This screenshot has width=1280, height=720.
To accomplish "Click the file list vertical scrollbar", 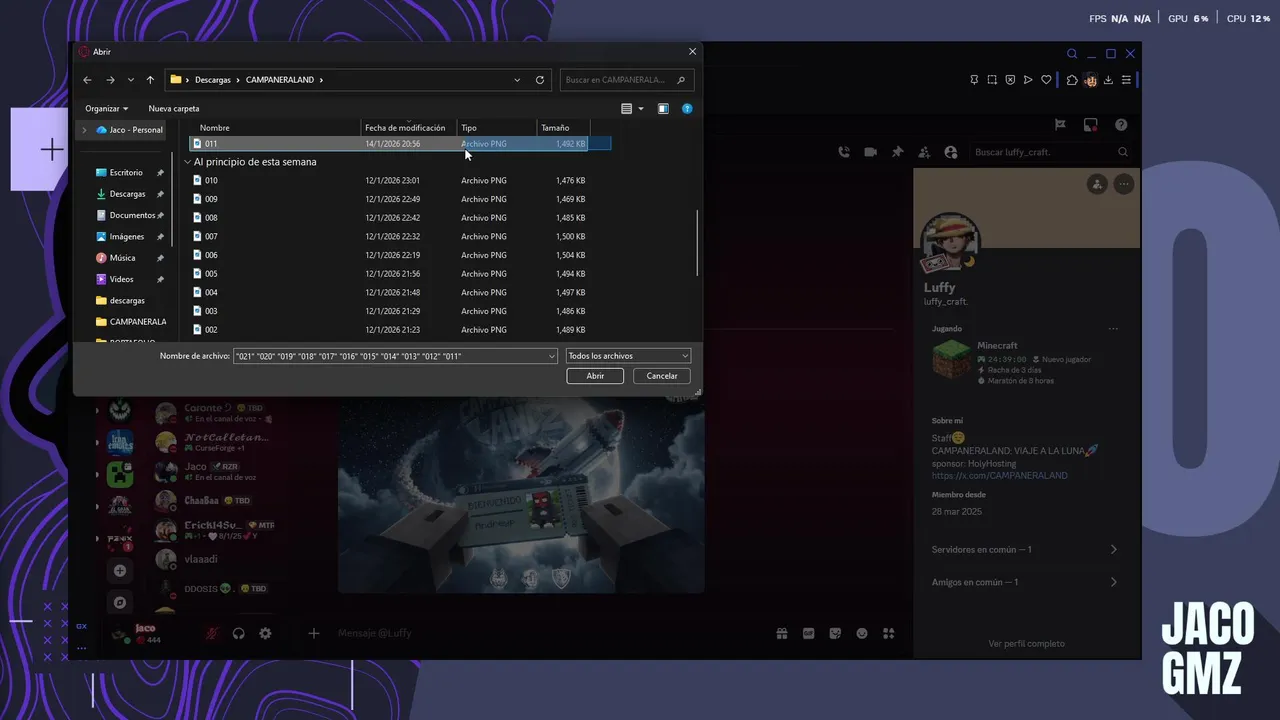I will (697, 245).
